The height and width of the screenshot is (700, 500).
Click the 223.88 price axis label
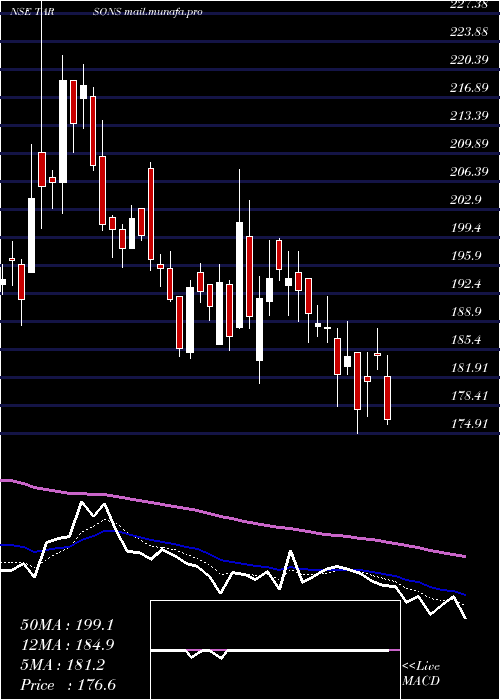click(x=468, y=32)
